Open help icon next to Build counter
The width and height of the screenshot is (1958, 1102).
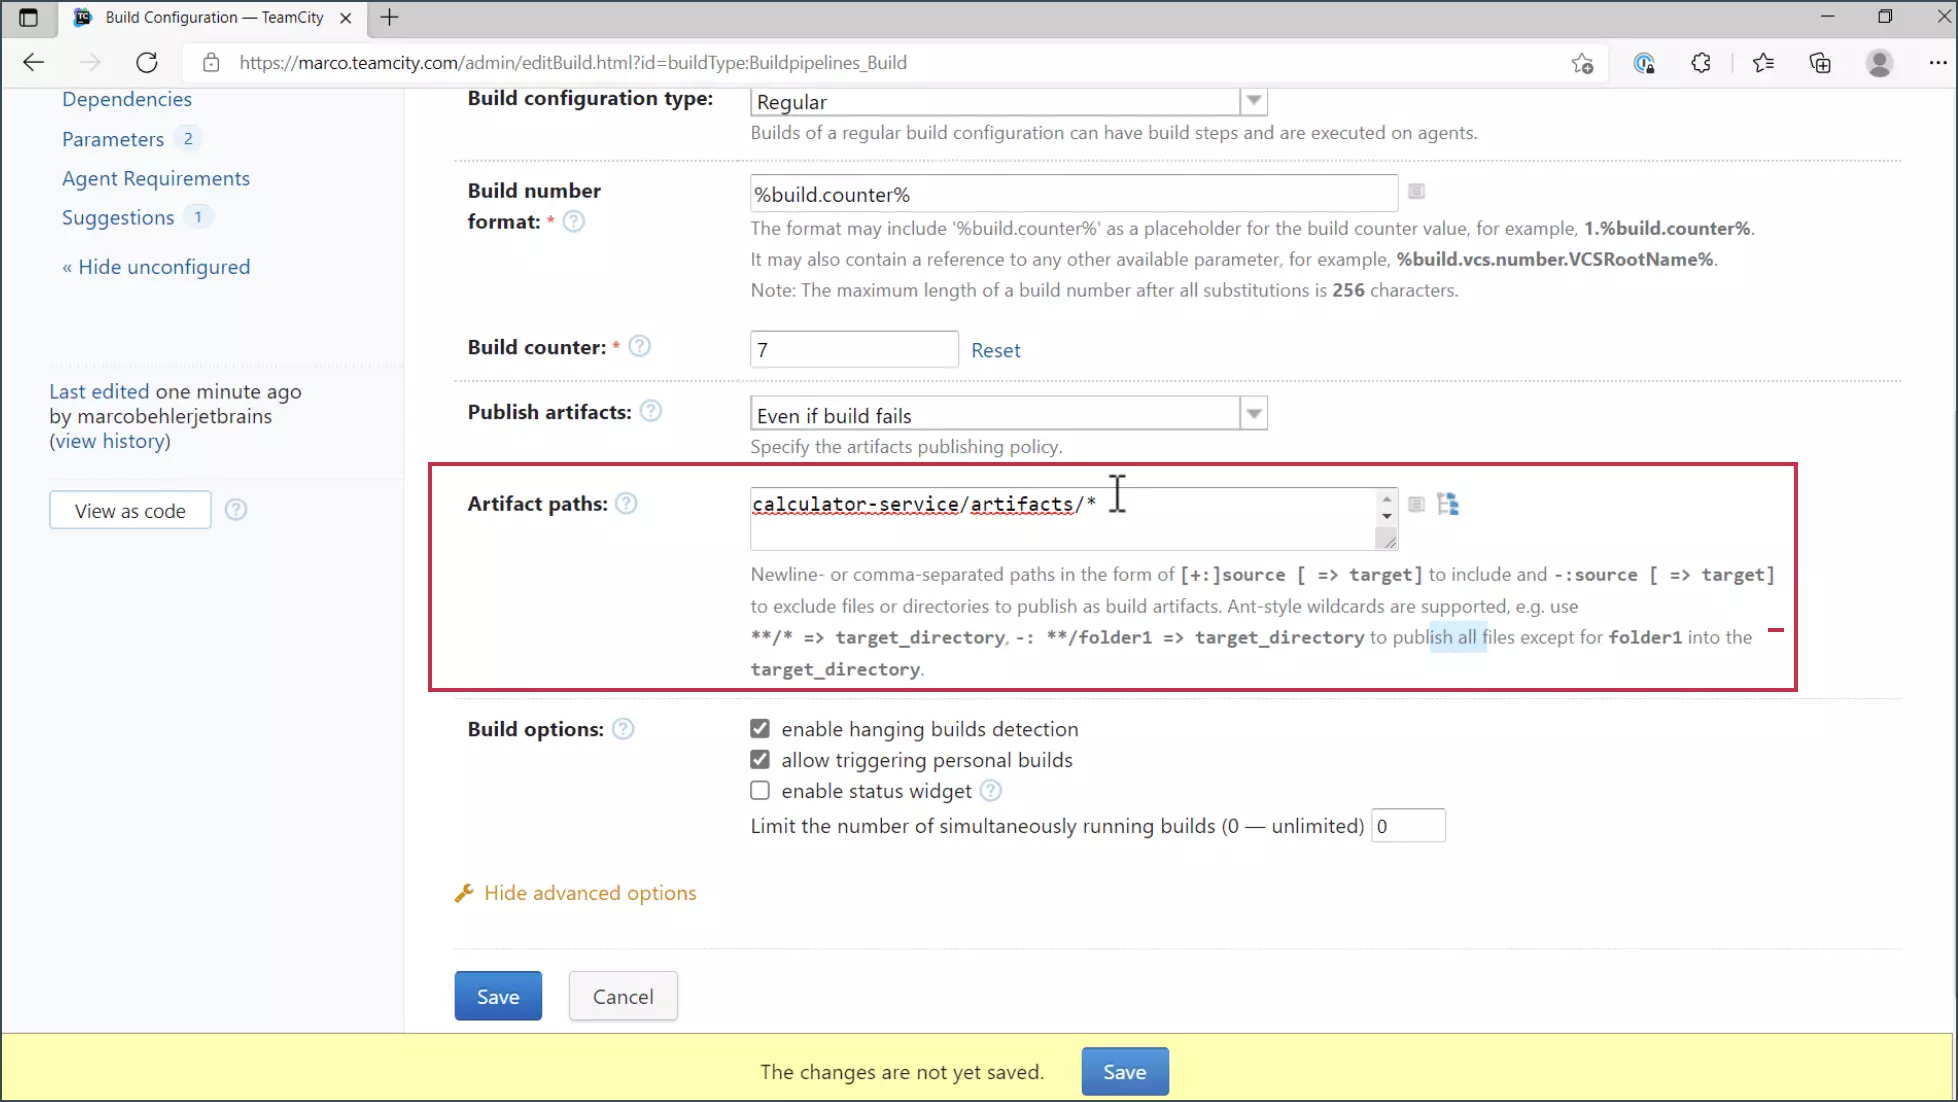pos(639,346)
